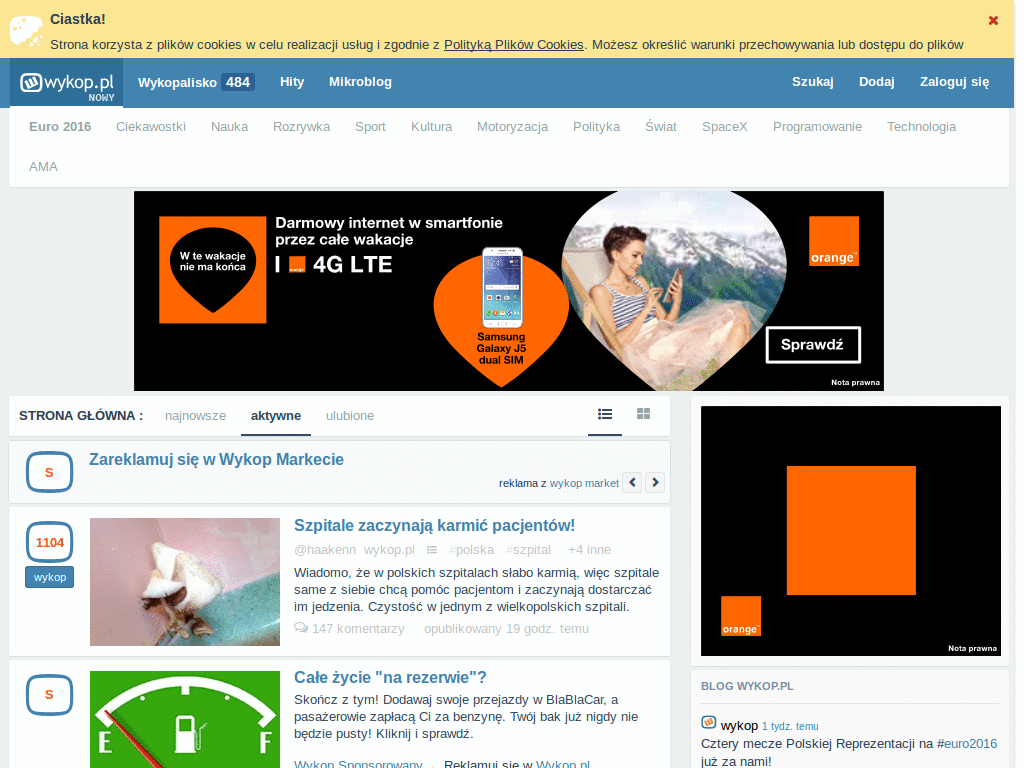1024x768 pixels.
Task: Open the AMA category
Action: coord(43,167)
